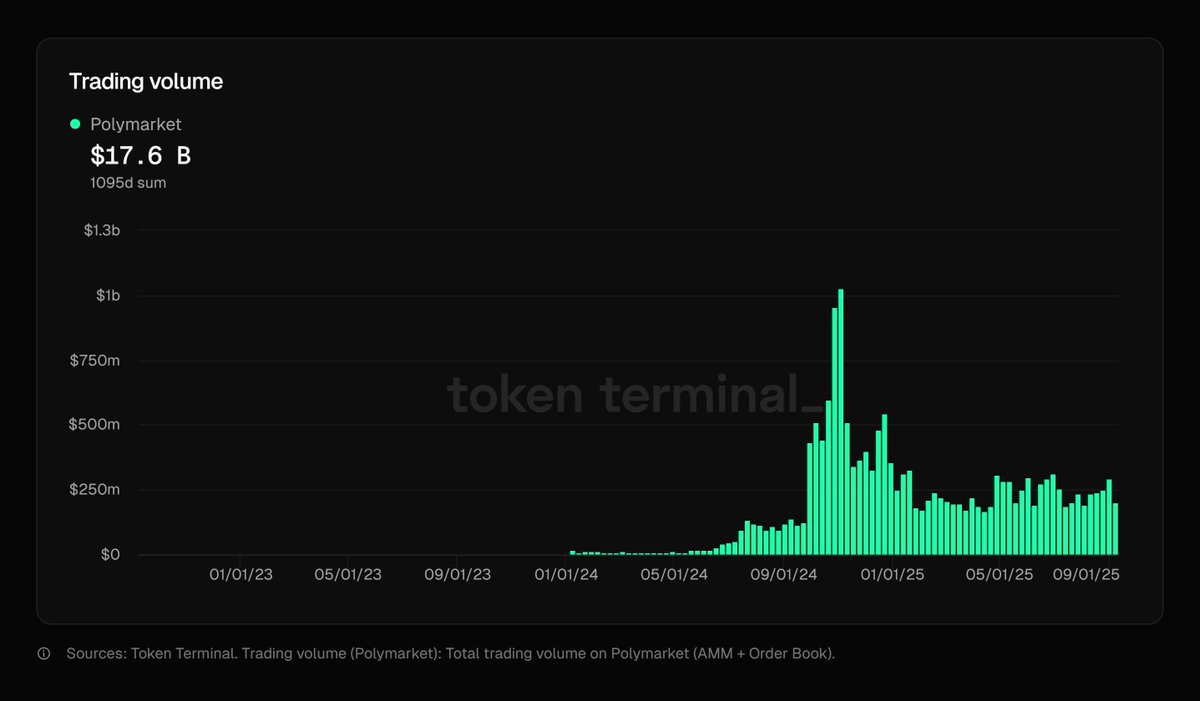This screenshot has width=1200, height=701.
Task: Click the 01/01/24 x-axis date
Action: [567, 575]
